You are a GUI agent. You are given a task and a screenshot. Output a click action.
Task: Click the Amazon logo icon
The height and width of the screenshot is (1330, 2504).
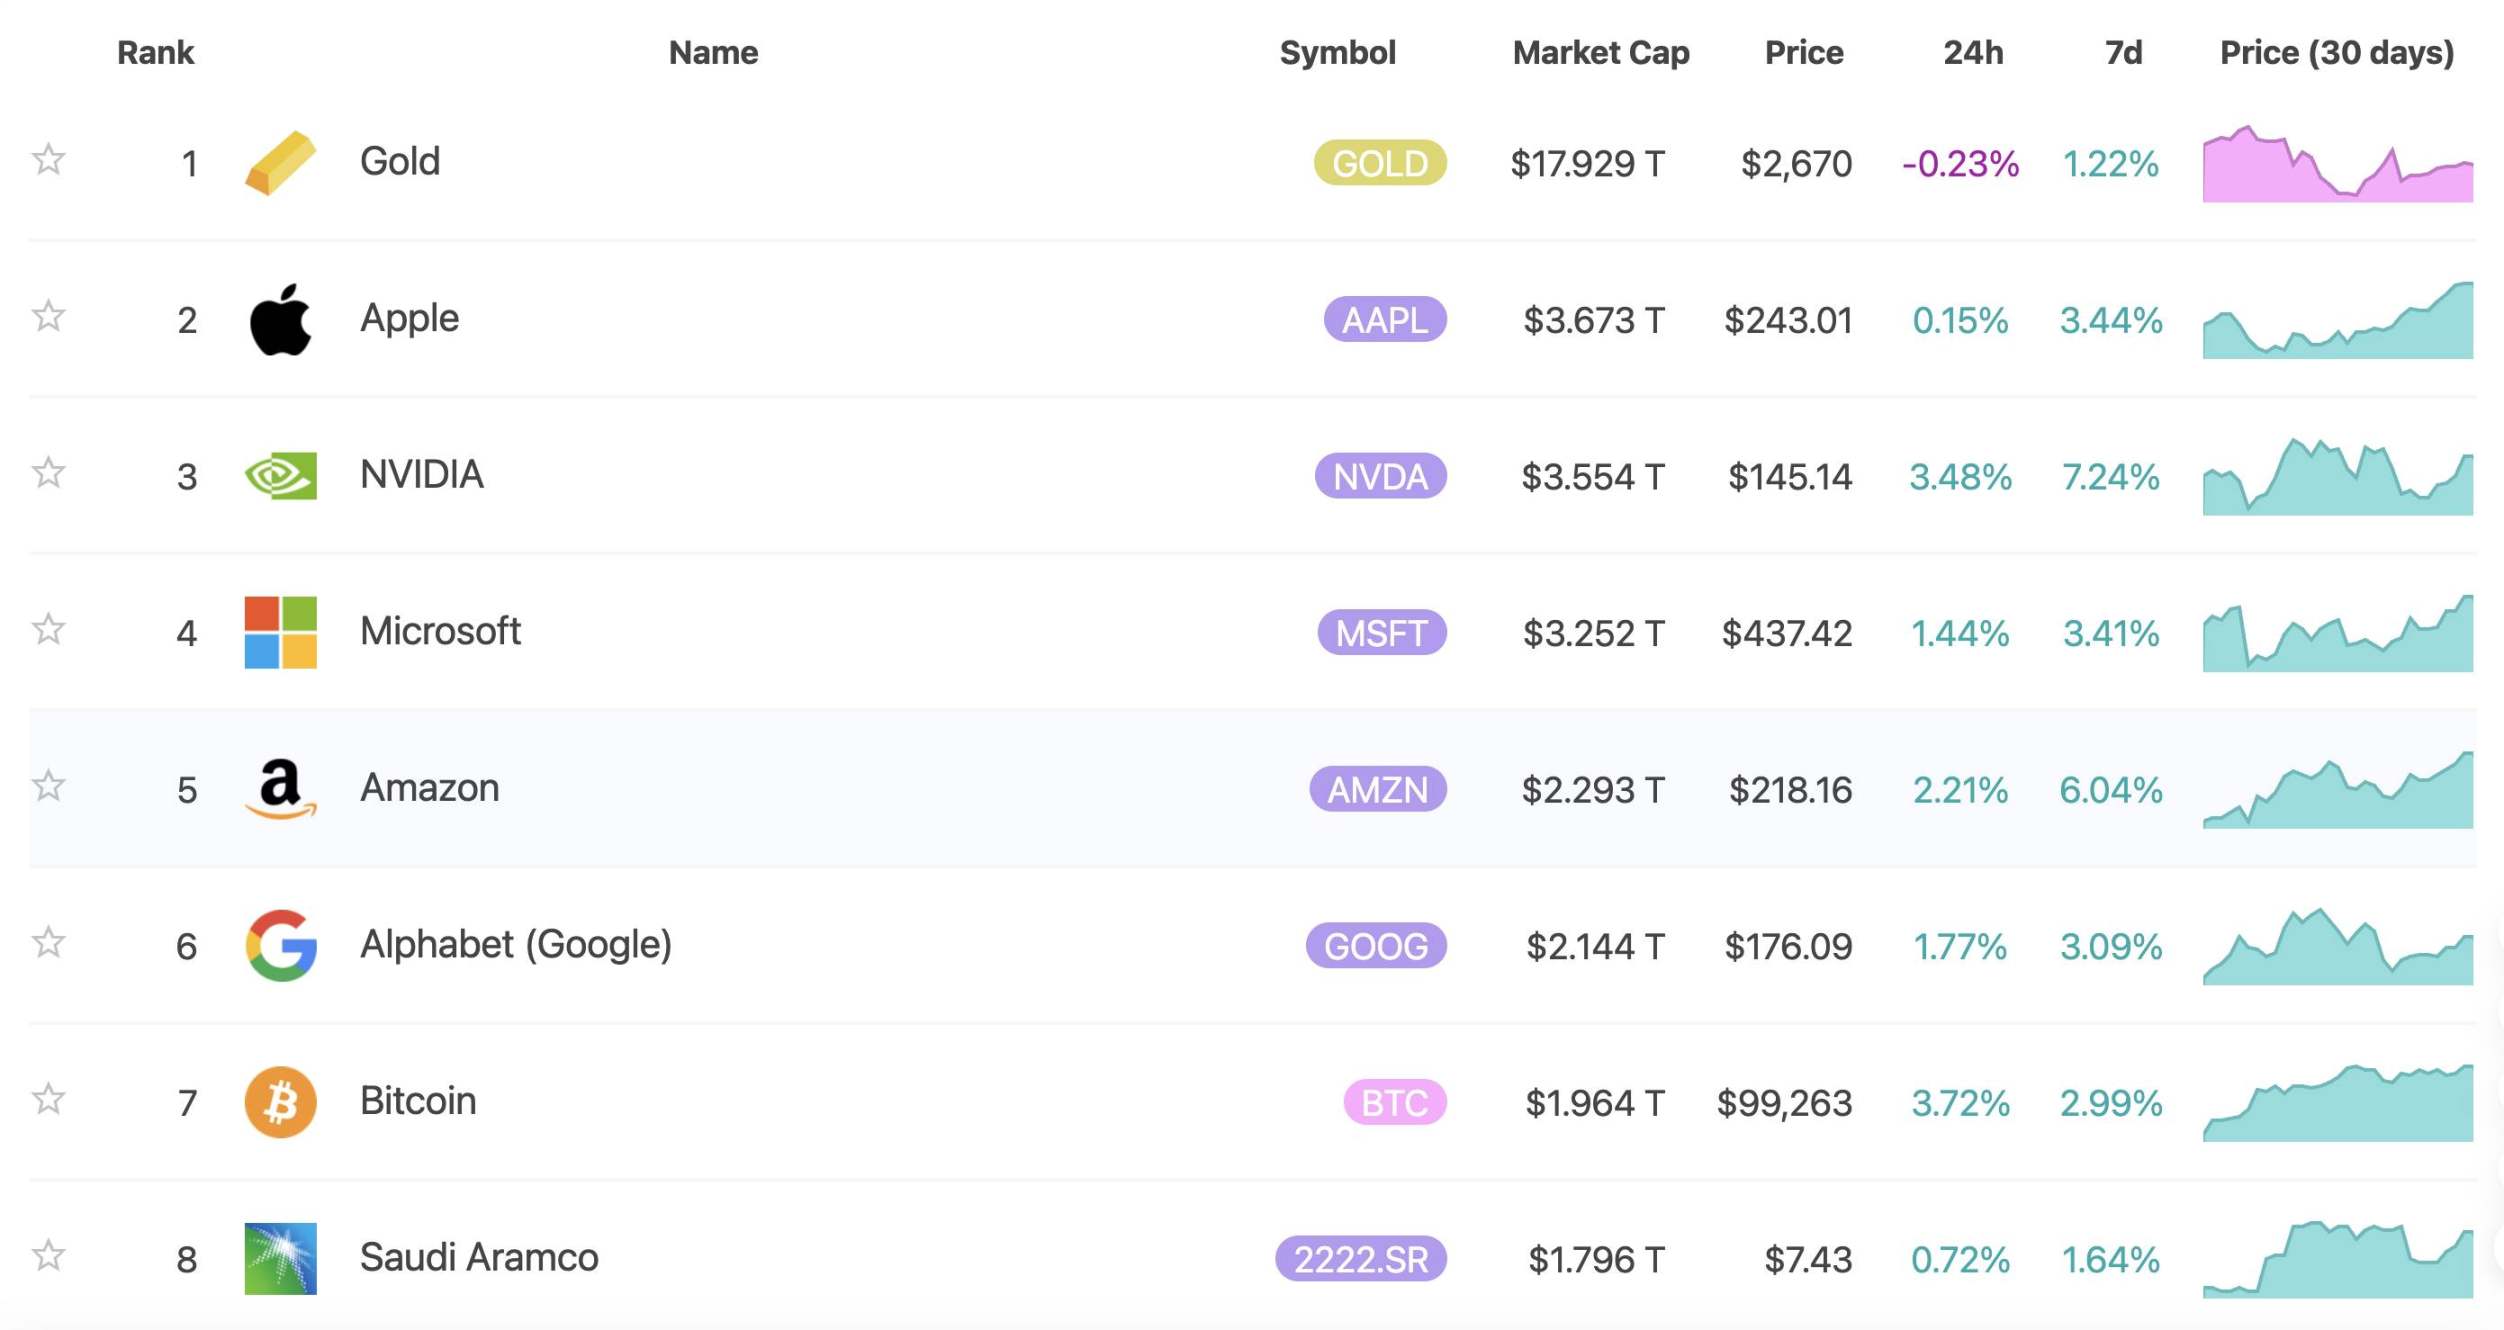pyautogui.click(x=280, y=789)
